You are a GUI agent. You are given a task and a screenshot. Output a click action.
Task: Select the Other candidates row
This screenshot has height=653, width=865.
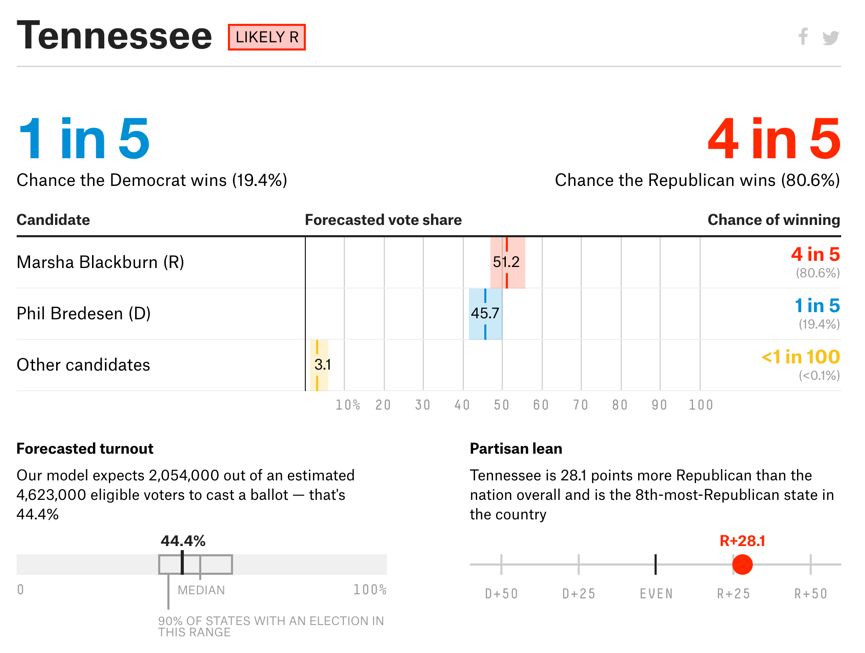click(x=429, y=365)
